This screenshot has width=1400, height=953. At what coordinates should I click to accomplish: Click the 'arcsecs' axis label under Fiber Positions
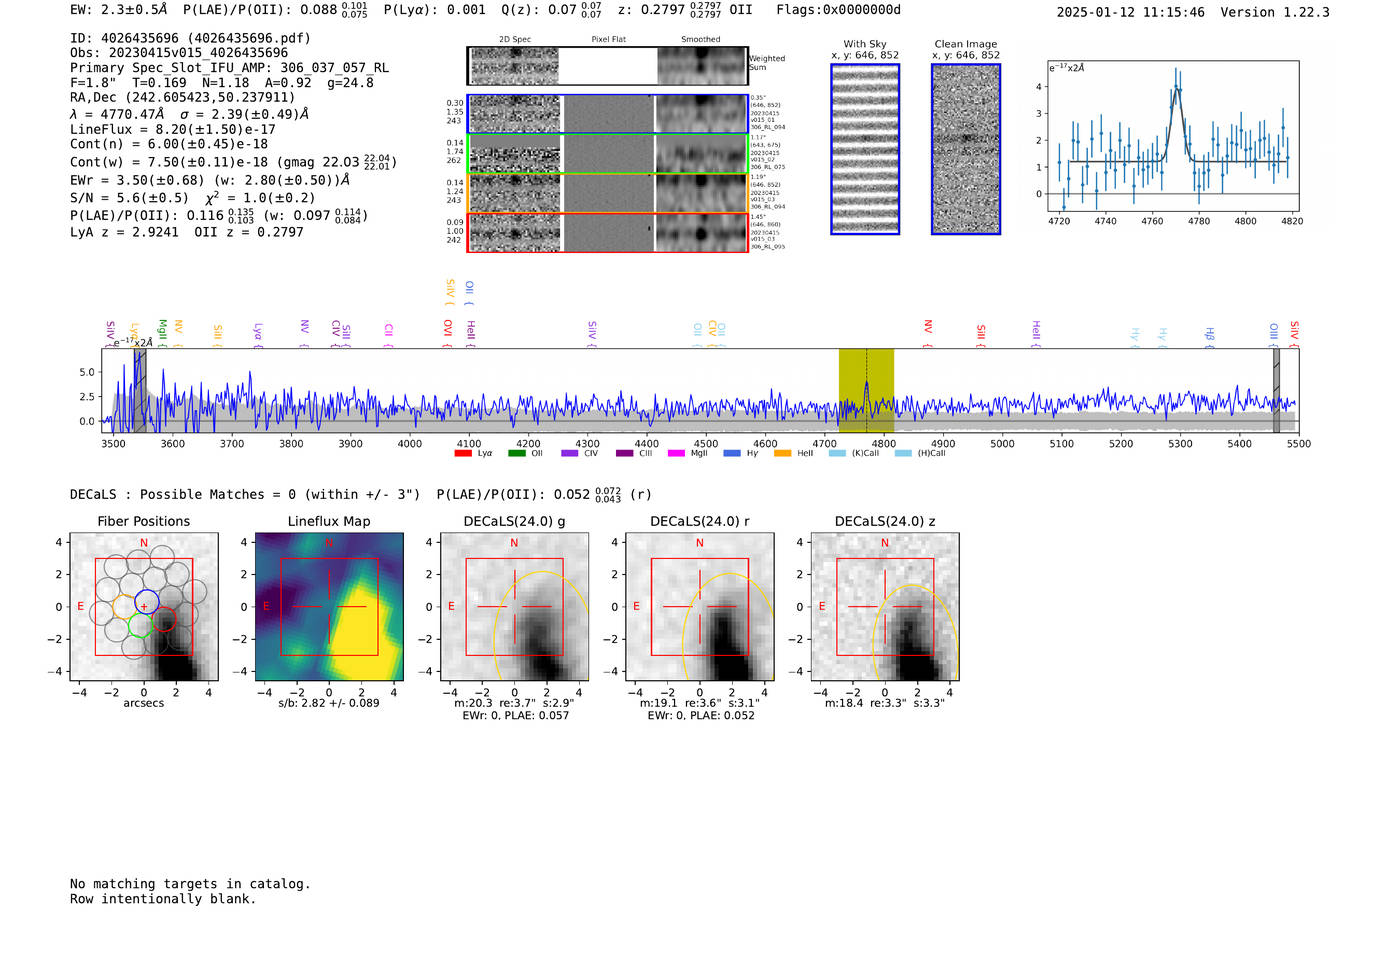tap(144, 703)
